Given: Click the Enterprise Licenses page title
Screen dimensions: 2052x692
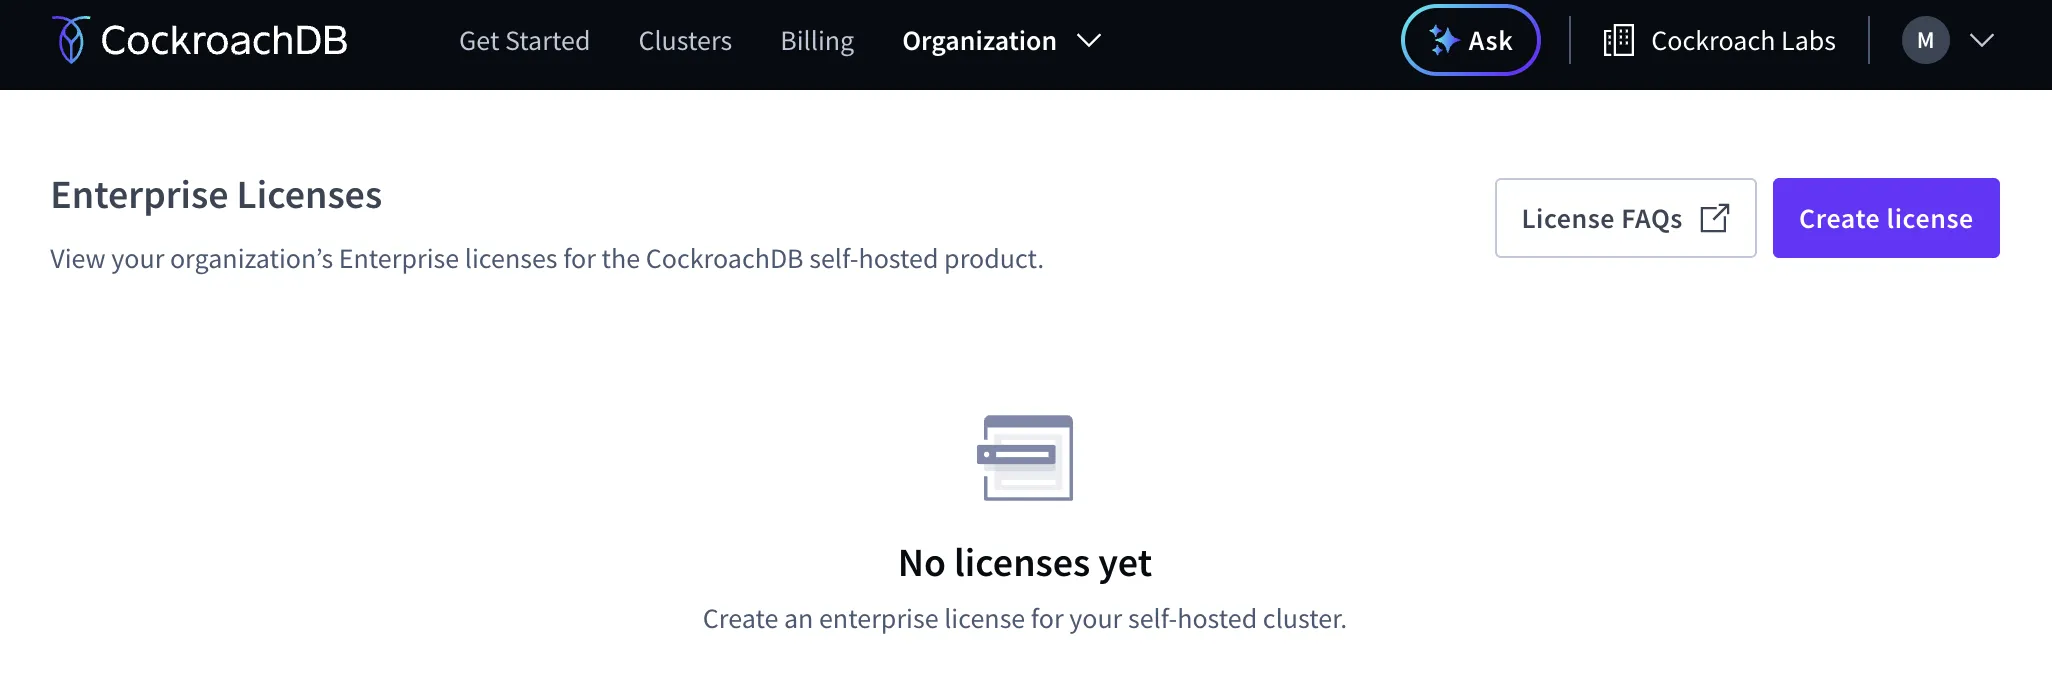Looking at the screenshot, I should 216,195.
